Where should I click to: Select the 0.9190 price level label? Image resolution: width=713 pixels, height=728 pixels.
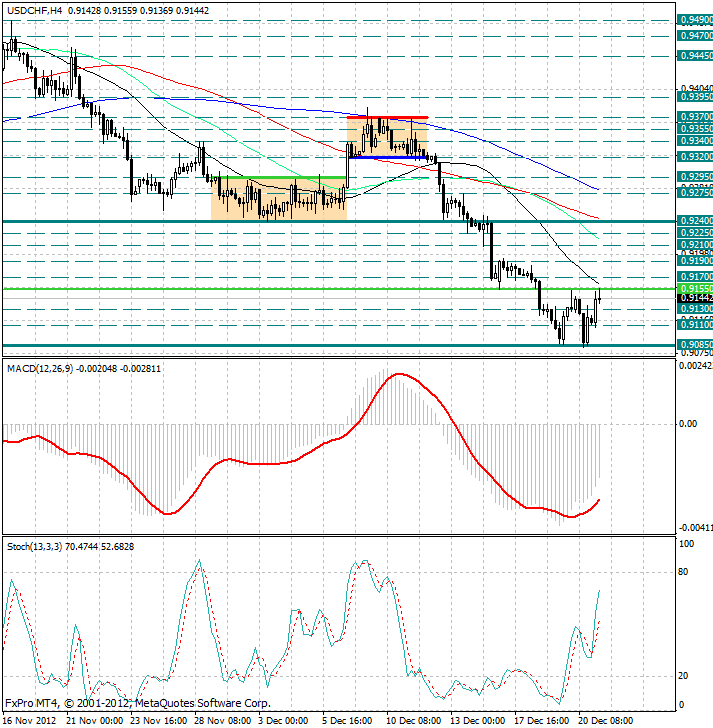click(695, 260)
